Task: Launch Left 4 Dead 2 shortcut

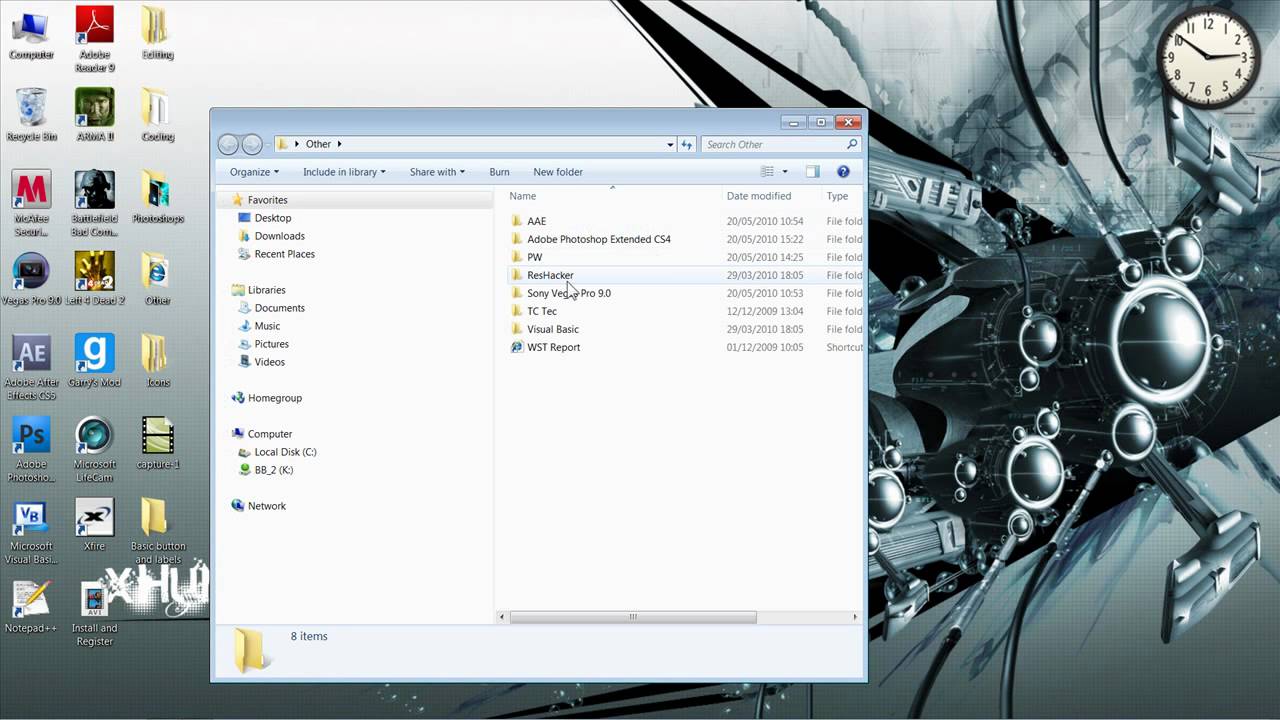Action: (95, 279)
